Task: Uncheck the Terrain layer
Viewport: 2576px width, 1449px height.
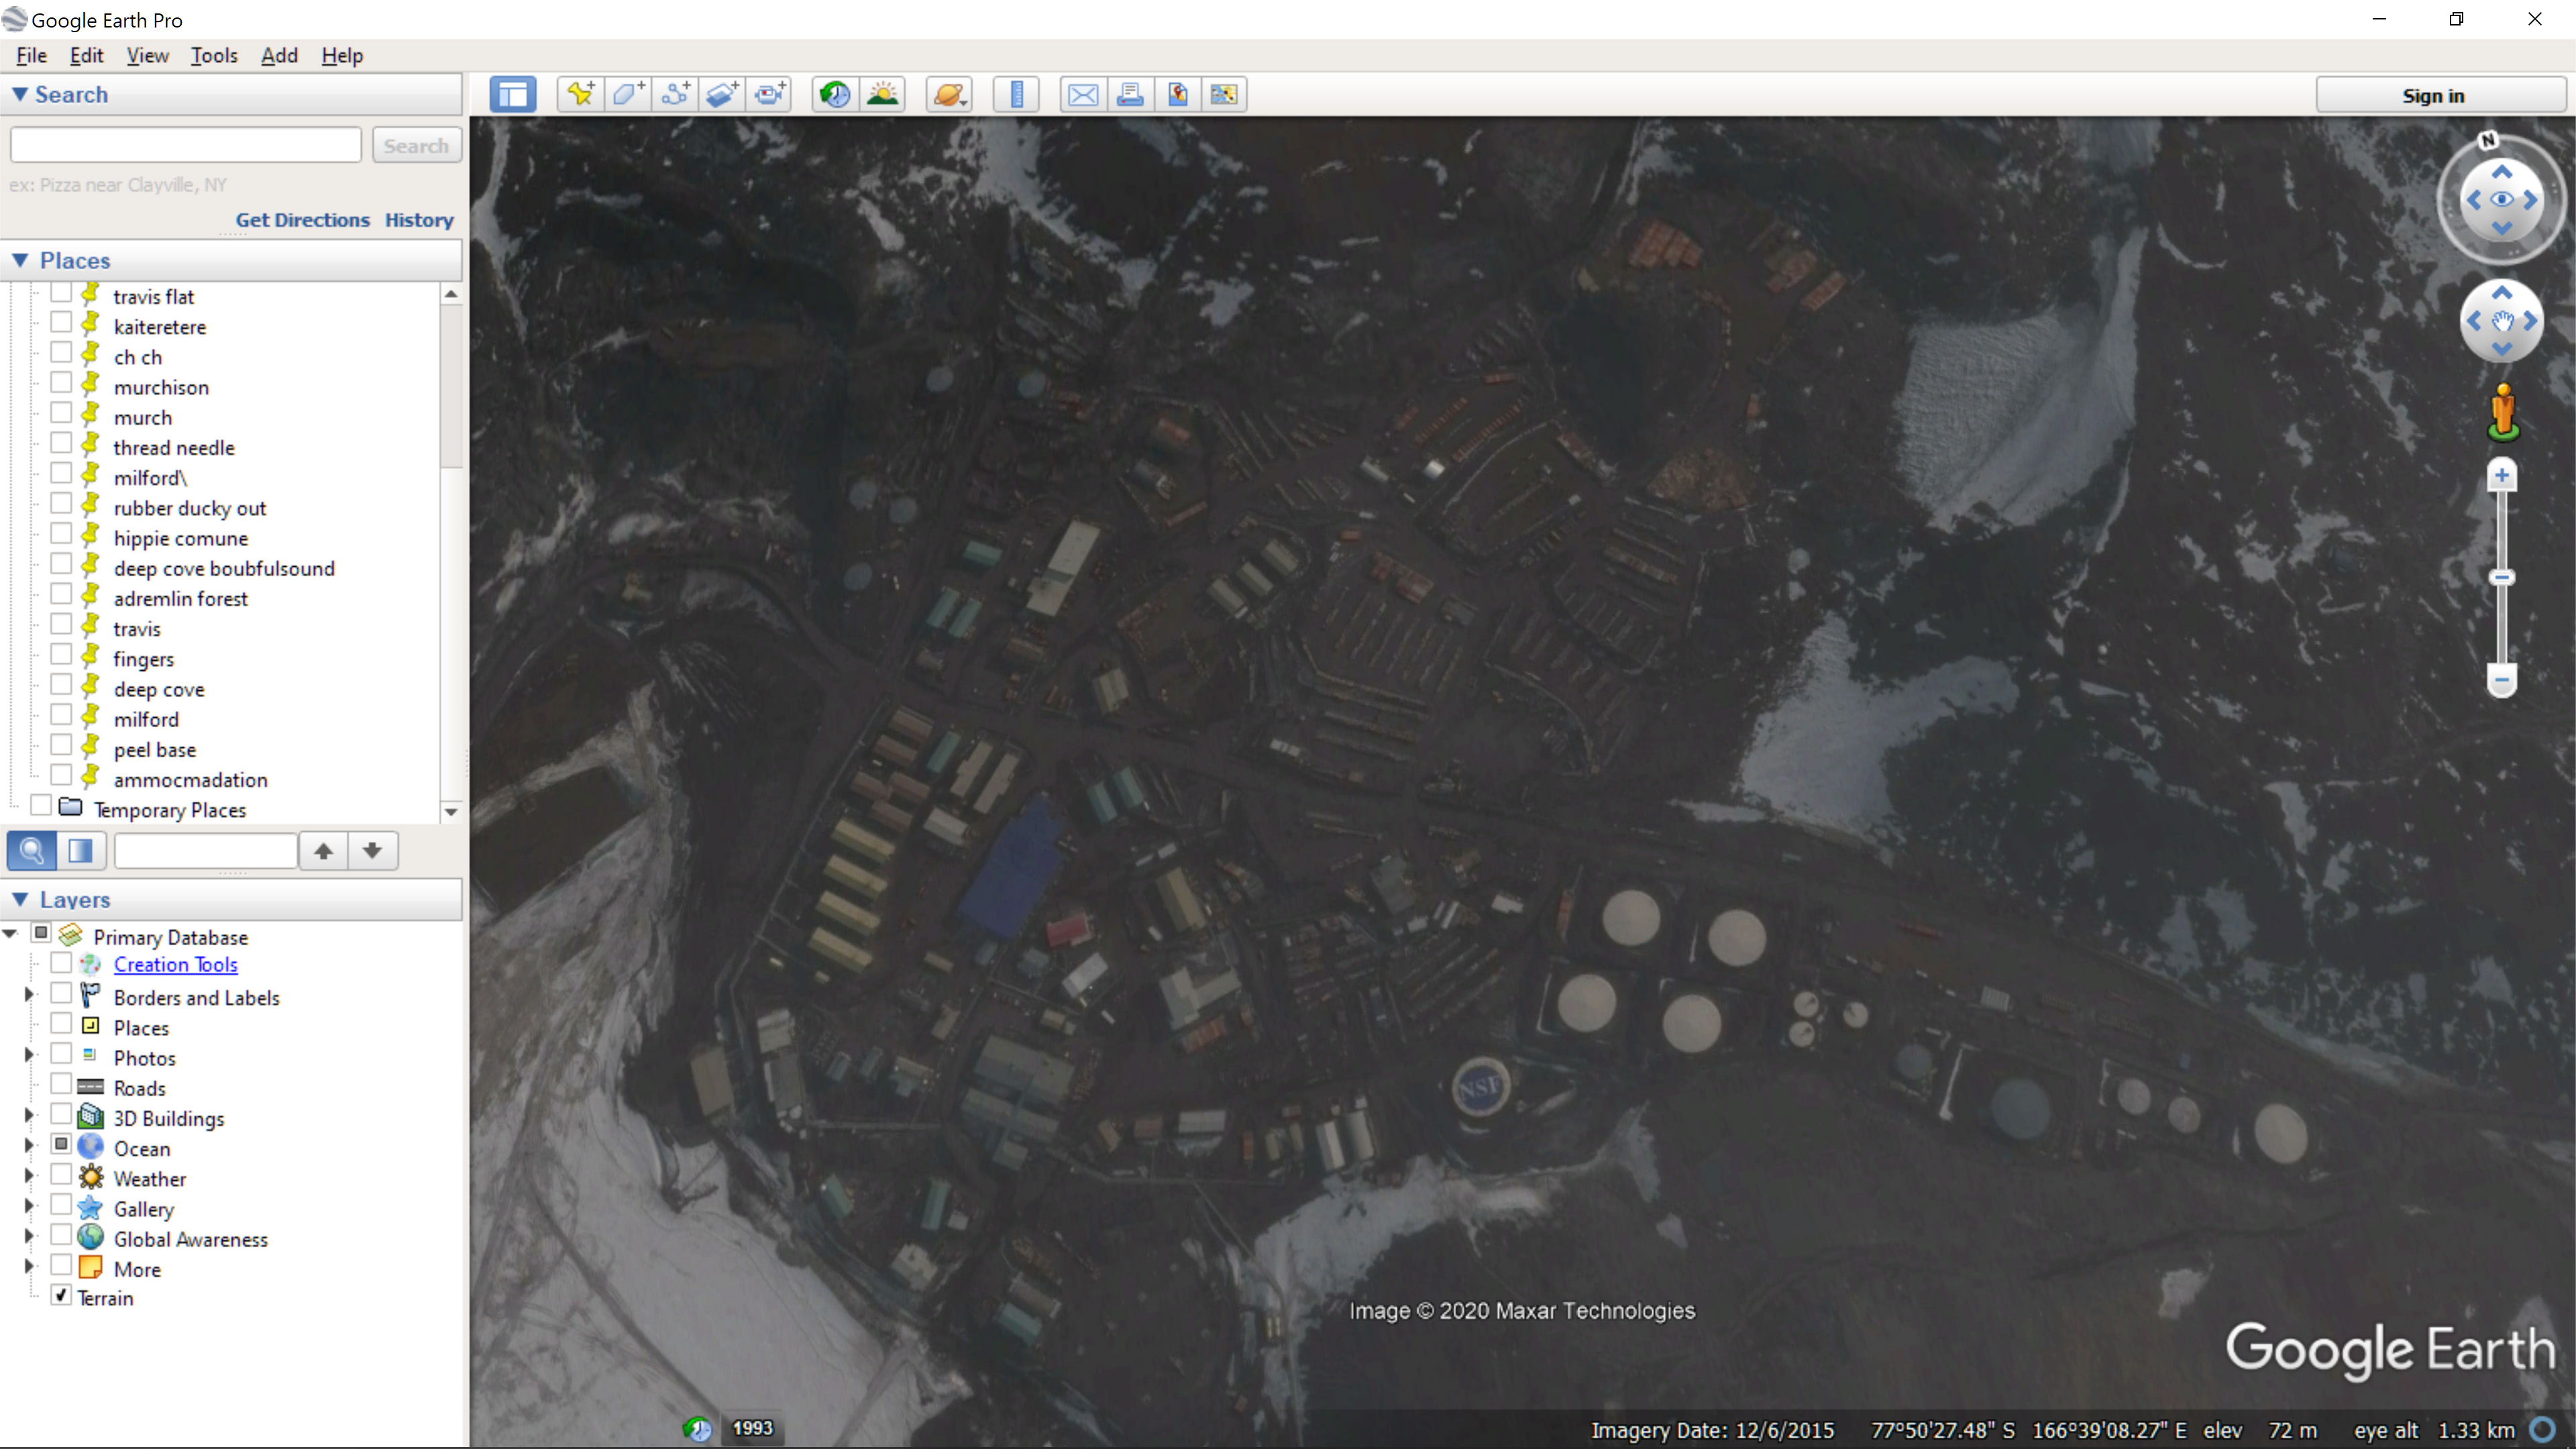Action: (x=61, y=1296)
